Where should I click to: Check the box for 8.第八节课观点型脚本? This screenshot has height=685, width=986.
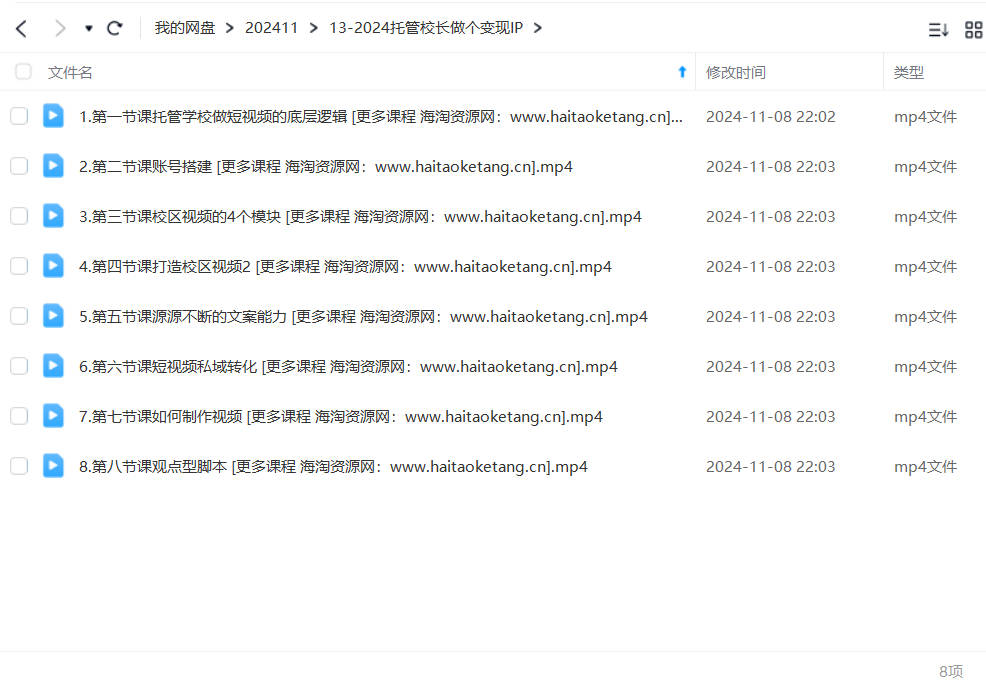point(19,466)
